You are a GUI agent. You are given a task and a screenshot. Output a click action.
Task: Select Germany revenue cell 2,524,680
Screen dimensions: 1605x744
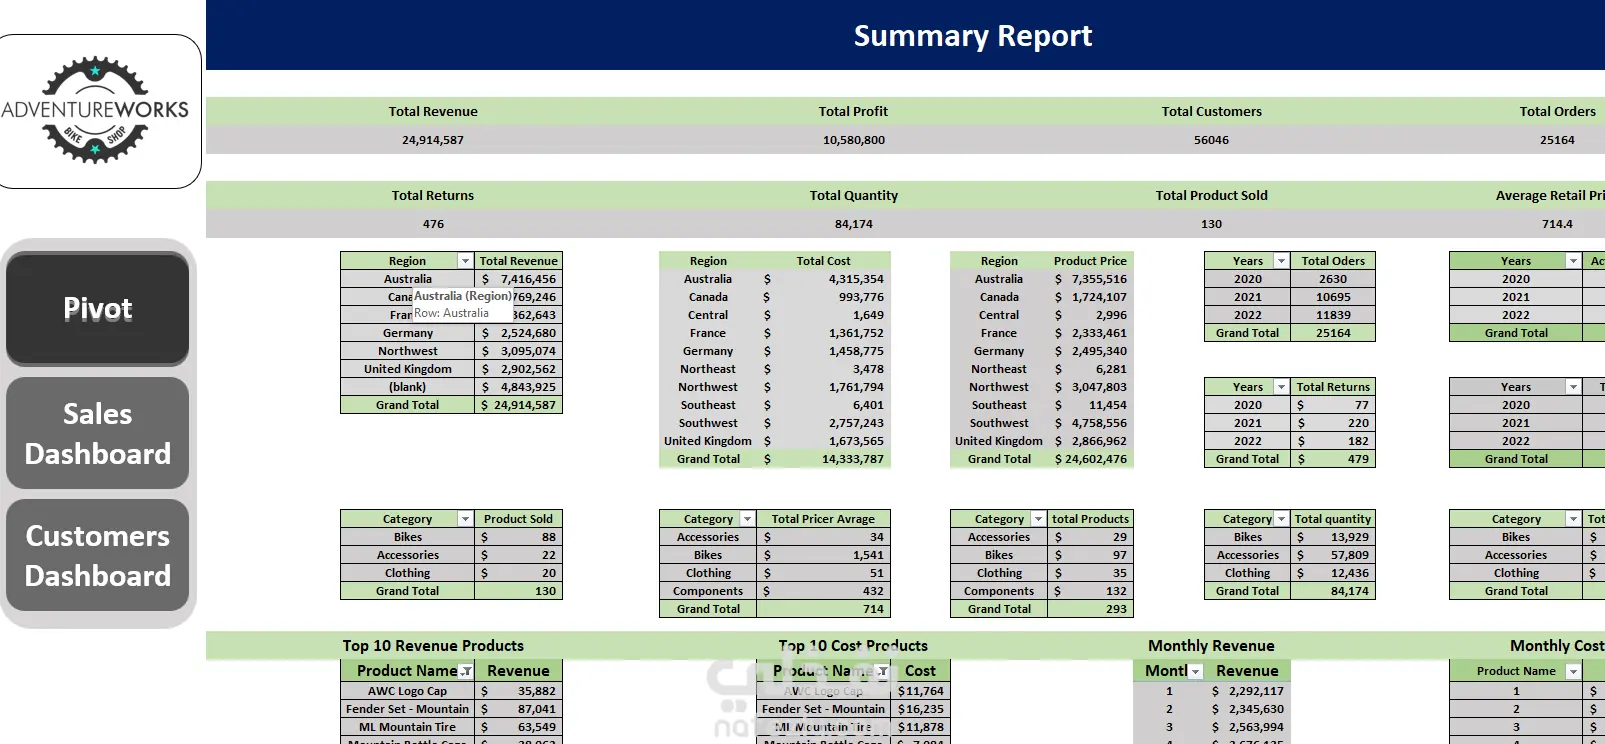pyautogui.click(x=518, y=333)
